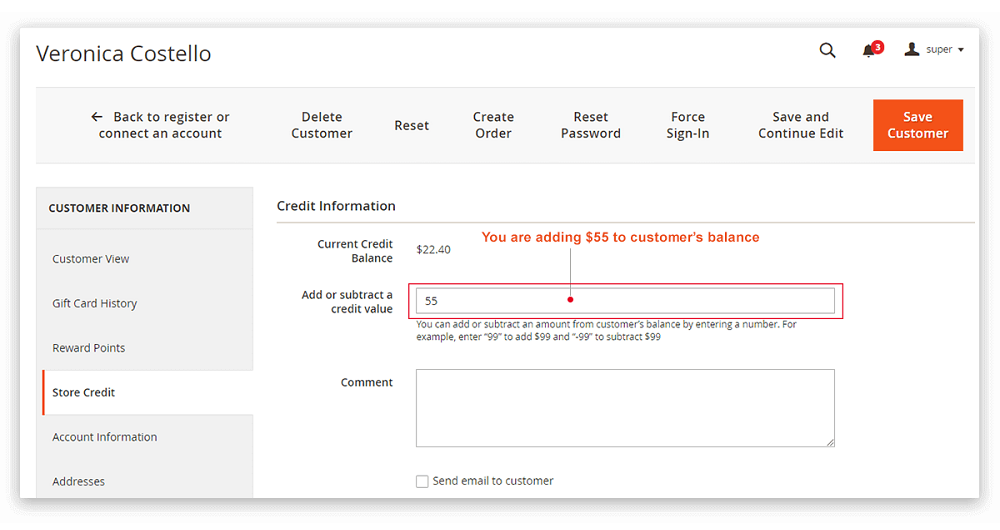
Task: Click the credit value input field
Action: (625, 301)
